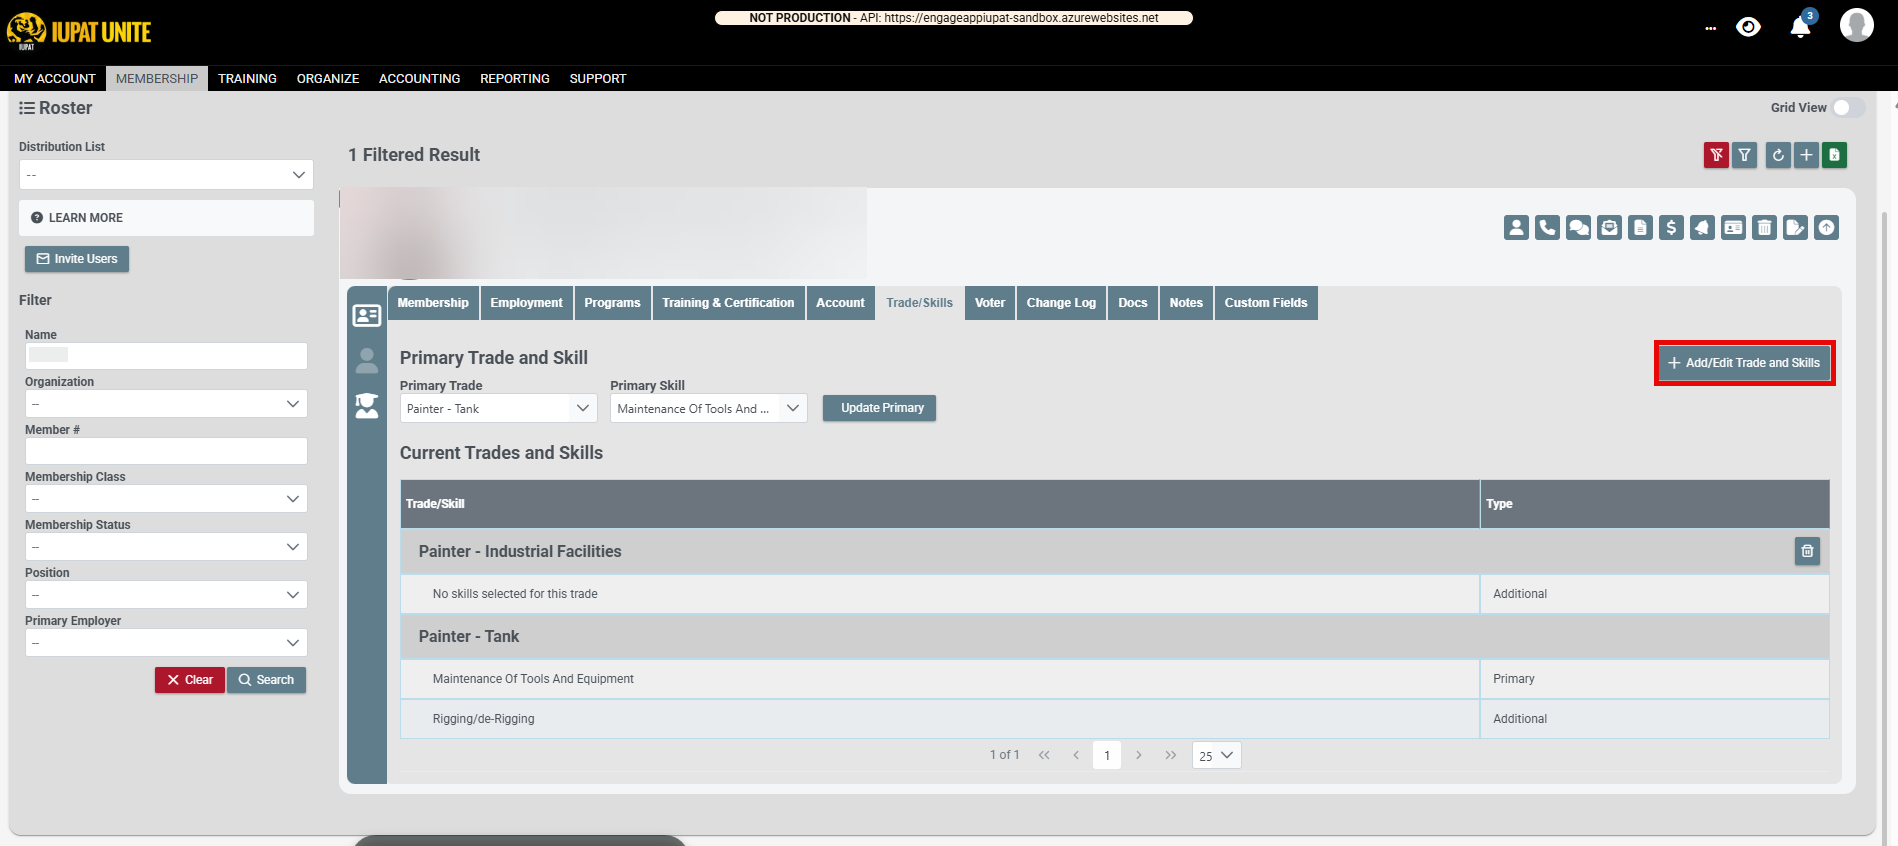Open the ORGANIZE menu
Screen dimensions: 1898x846
[328, 78]
